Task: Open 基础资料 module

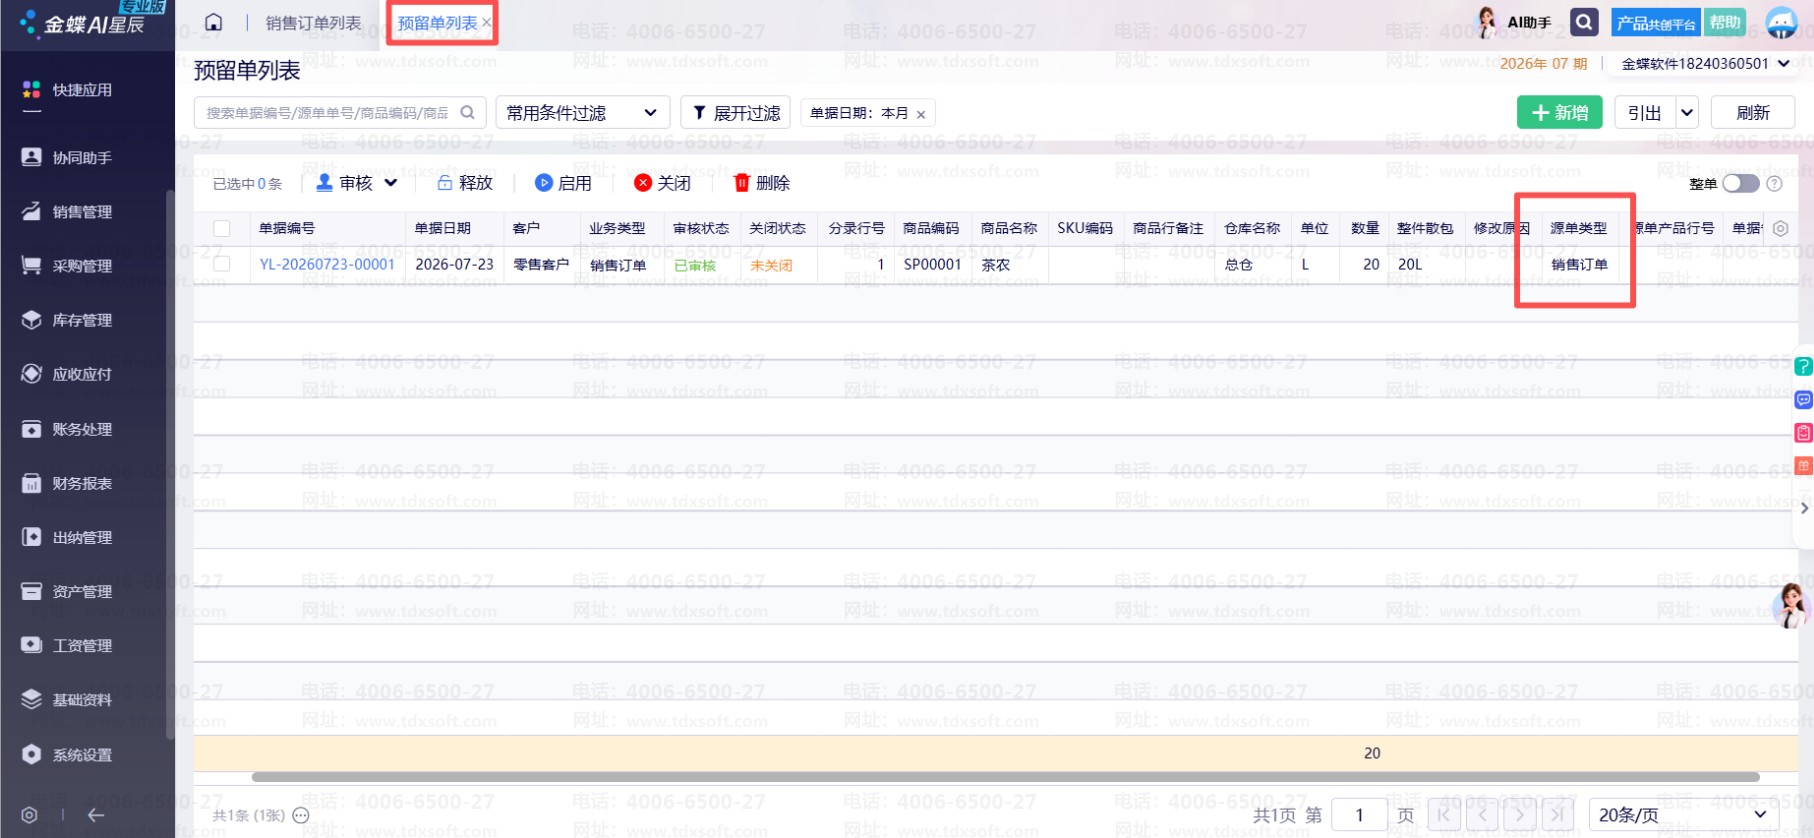Action: pos(67,700)
